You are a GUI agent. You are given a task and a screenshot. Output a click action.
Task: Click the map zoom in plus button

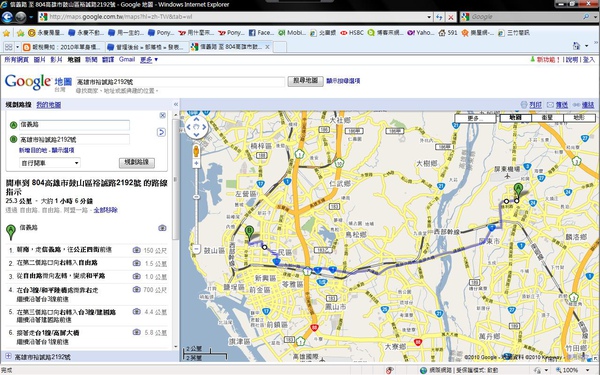point(196,163)
